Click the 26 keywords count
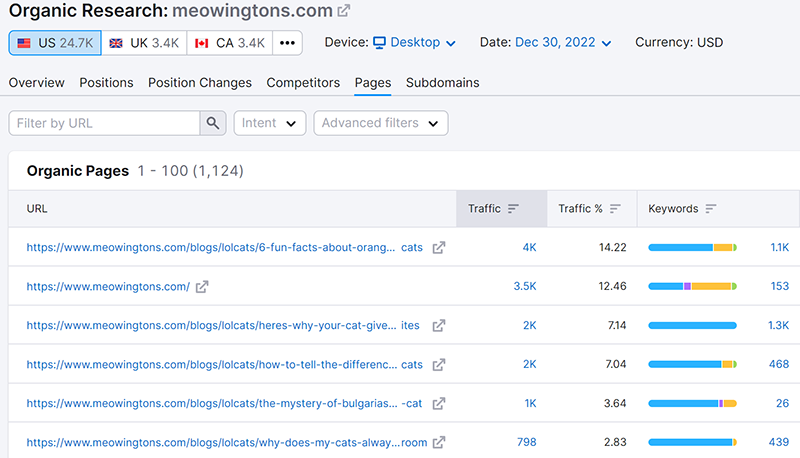The width and height of the screenshot is (800, 458). [x=783, y=403]
